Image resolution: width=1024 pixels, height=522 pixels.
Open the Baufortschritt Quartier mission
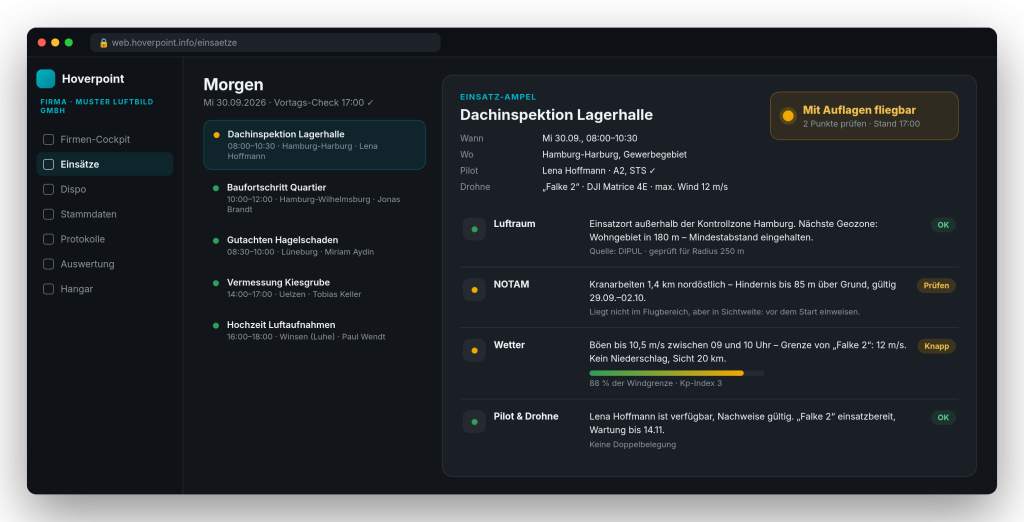coord(315,198)
